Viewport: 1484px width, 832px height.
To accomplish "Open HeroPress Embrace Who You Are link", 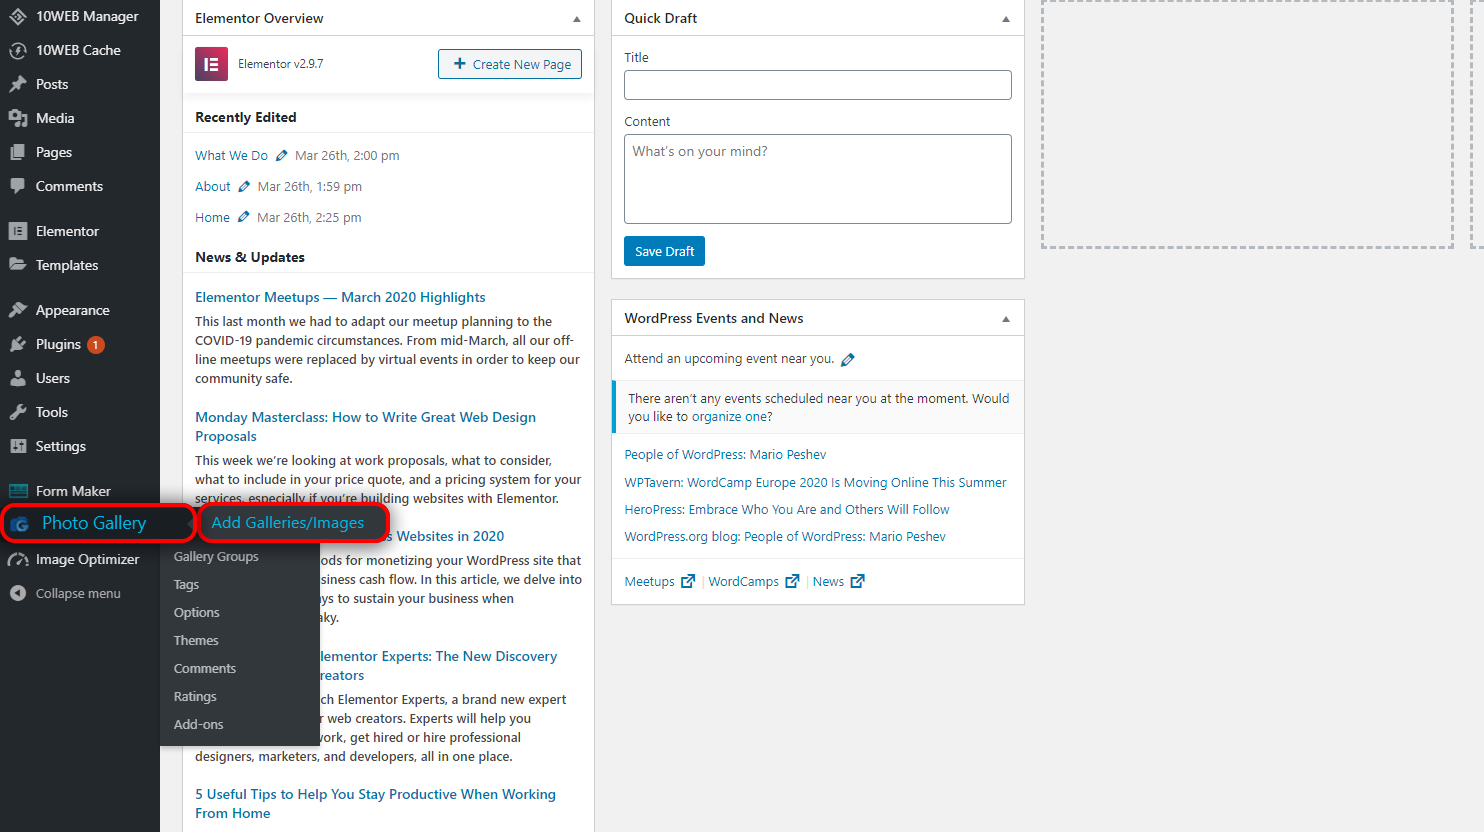I will [x=787, y=509].
